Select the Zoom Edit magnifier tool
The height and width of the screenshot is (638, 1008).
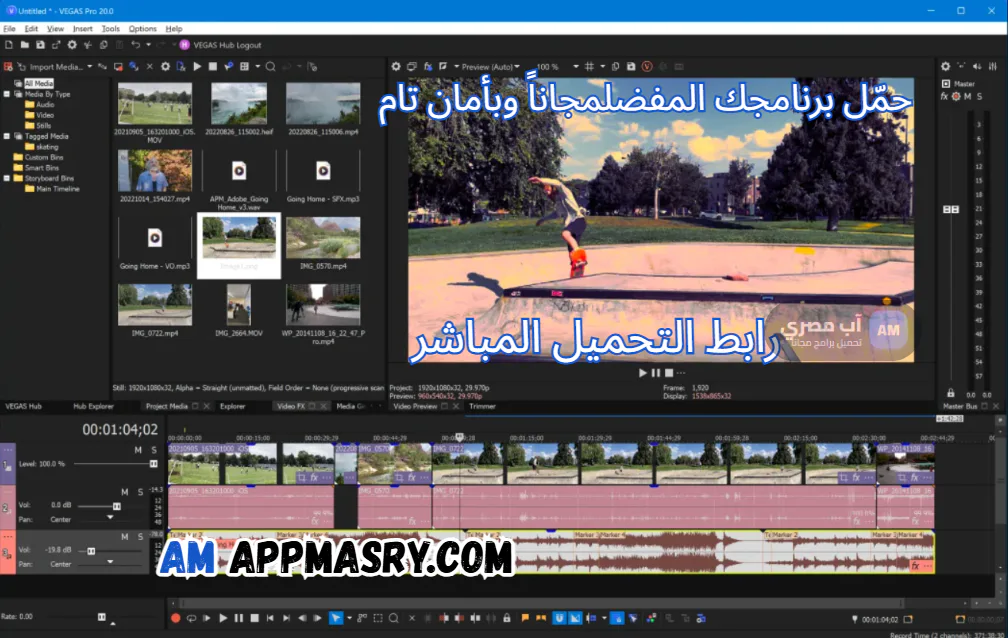click(x=393, y=618)
